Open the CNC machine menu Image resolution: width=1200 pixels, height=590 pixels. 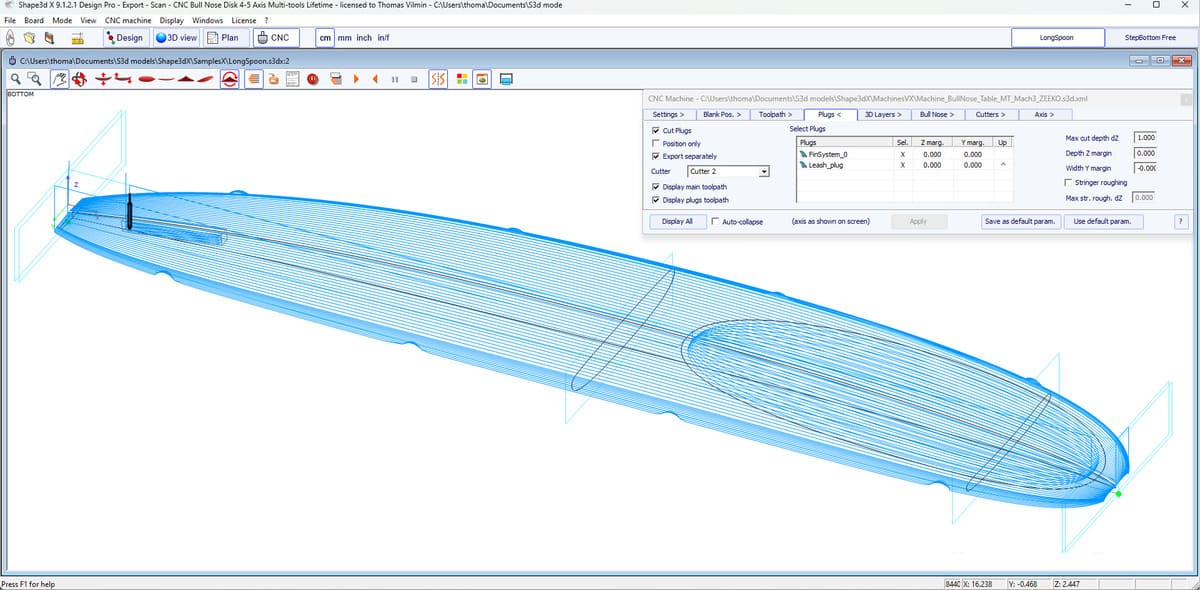pos(127,20)
